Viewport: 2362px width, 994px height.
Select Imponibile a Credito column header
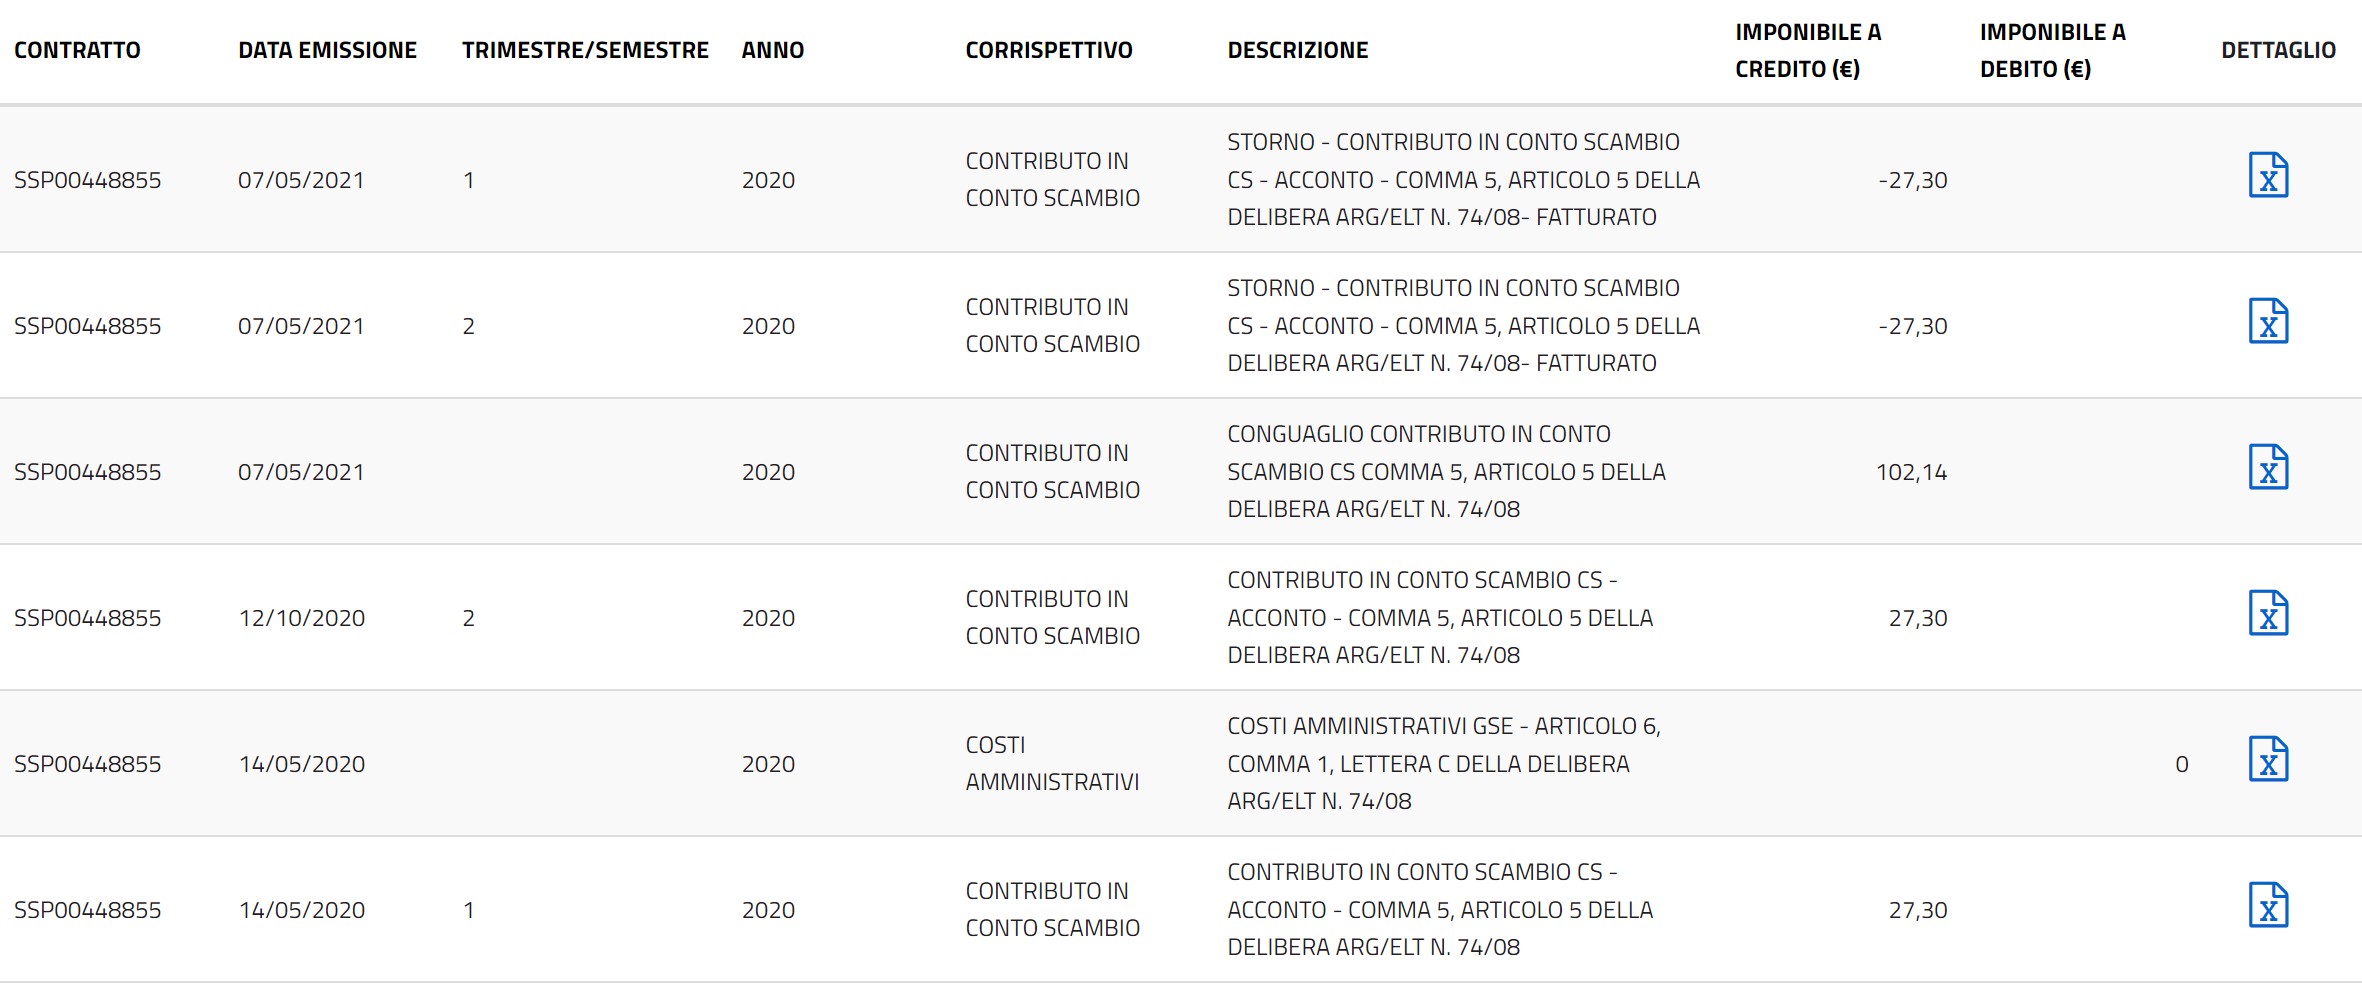click(x=1808, y=50)
